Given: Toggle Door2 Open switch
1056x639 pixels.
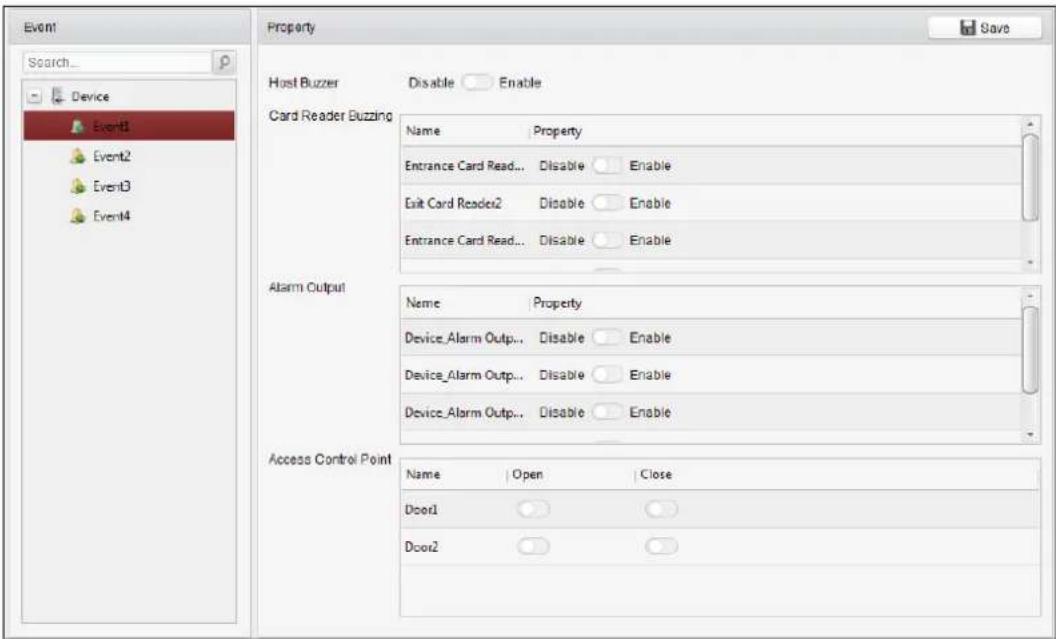Looking at the screenshot, I should click(533, 547).
